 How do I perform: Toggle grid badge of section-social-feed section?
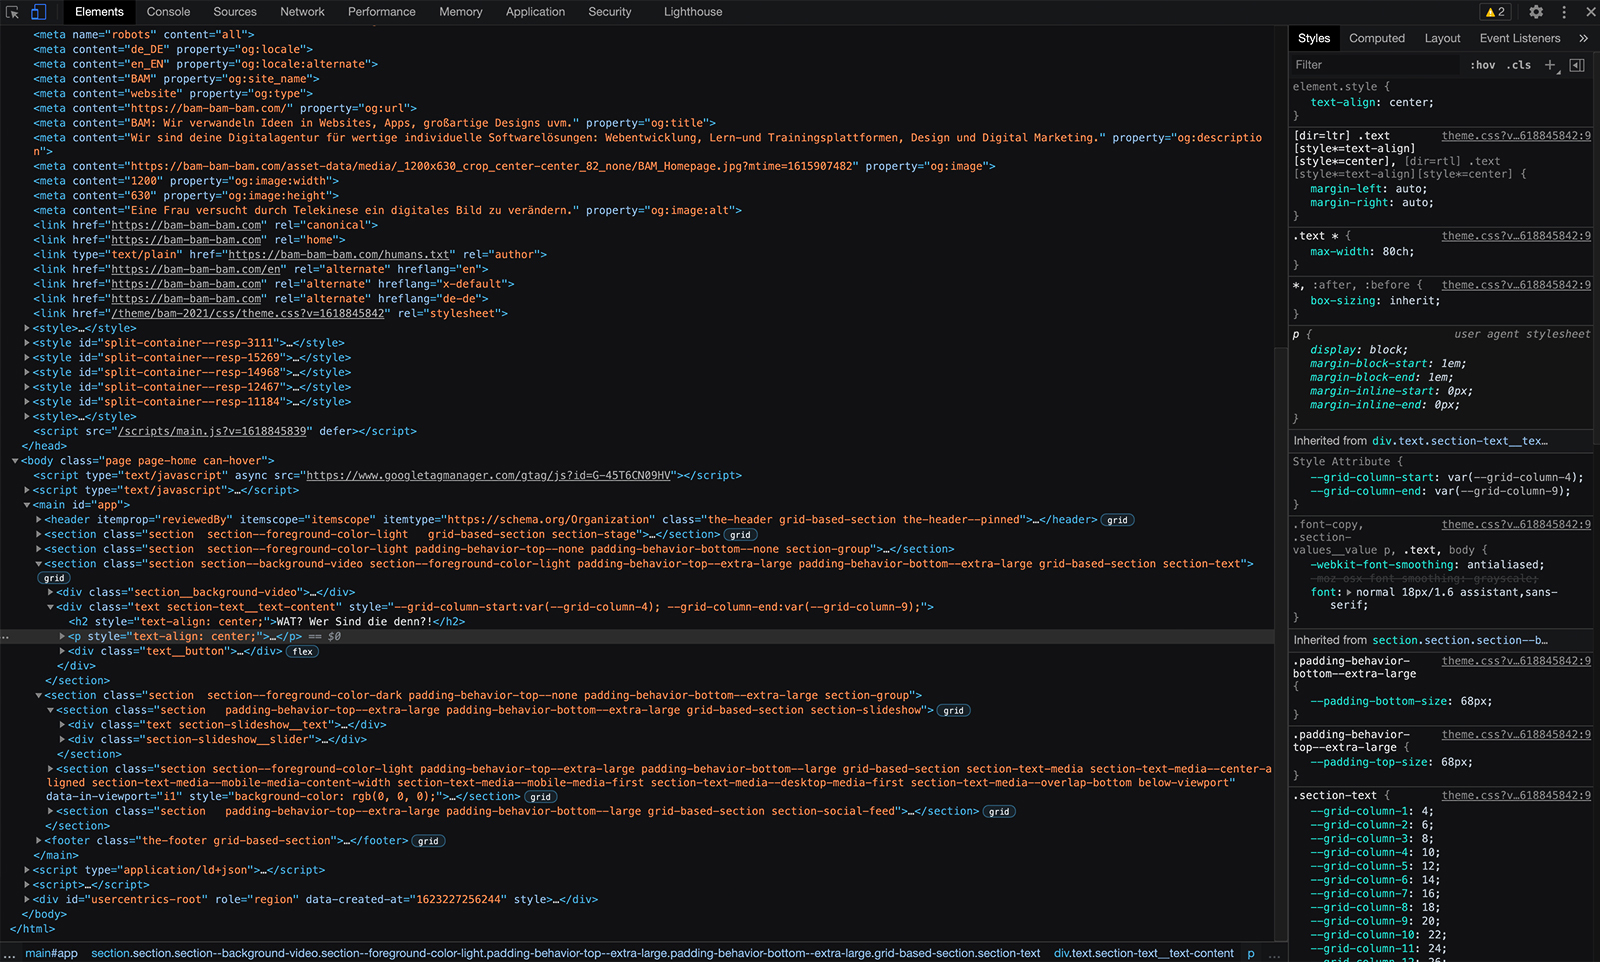pyautogui.click(x=999, y=812)
